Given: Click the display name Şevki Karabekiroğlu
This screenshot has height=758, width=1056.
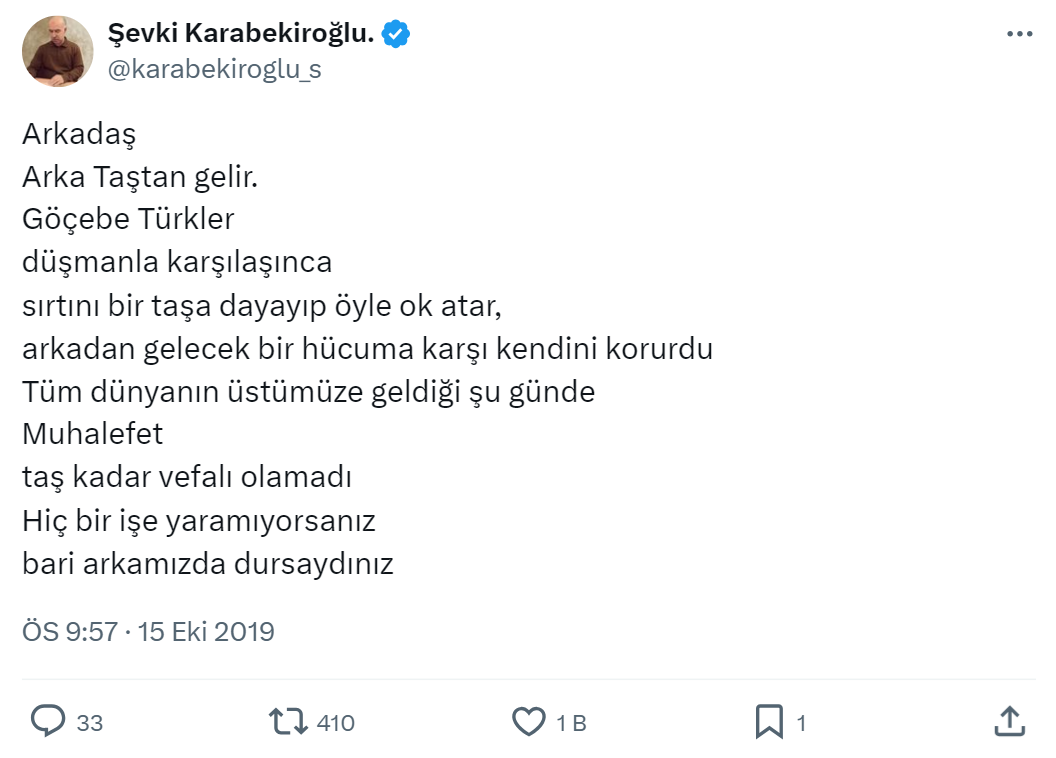Looking at the screenshot, I should tap(240, 35).
